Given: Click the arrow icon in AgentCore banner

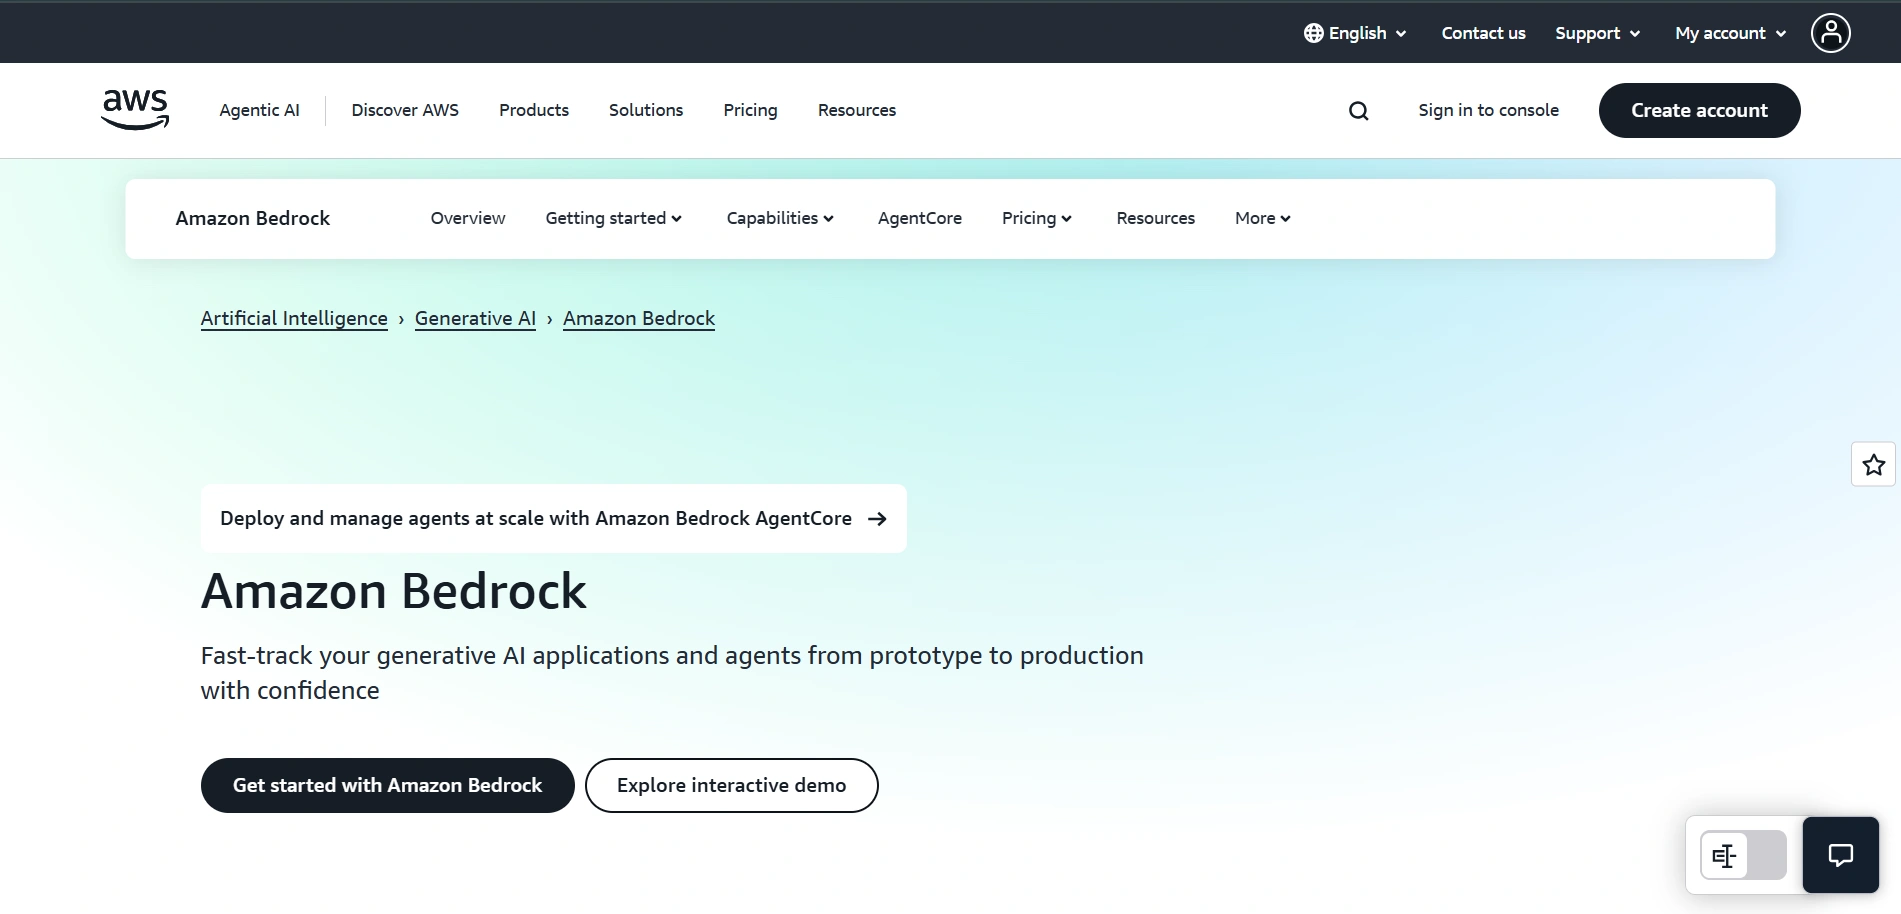Looking at the screenshot, I should (x=877, y=519).
